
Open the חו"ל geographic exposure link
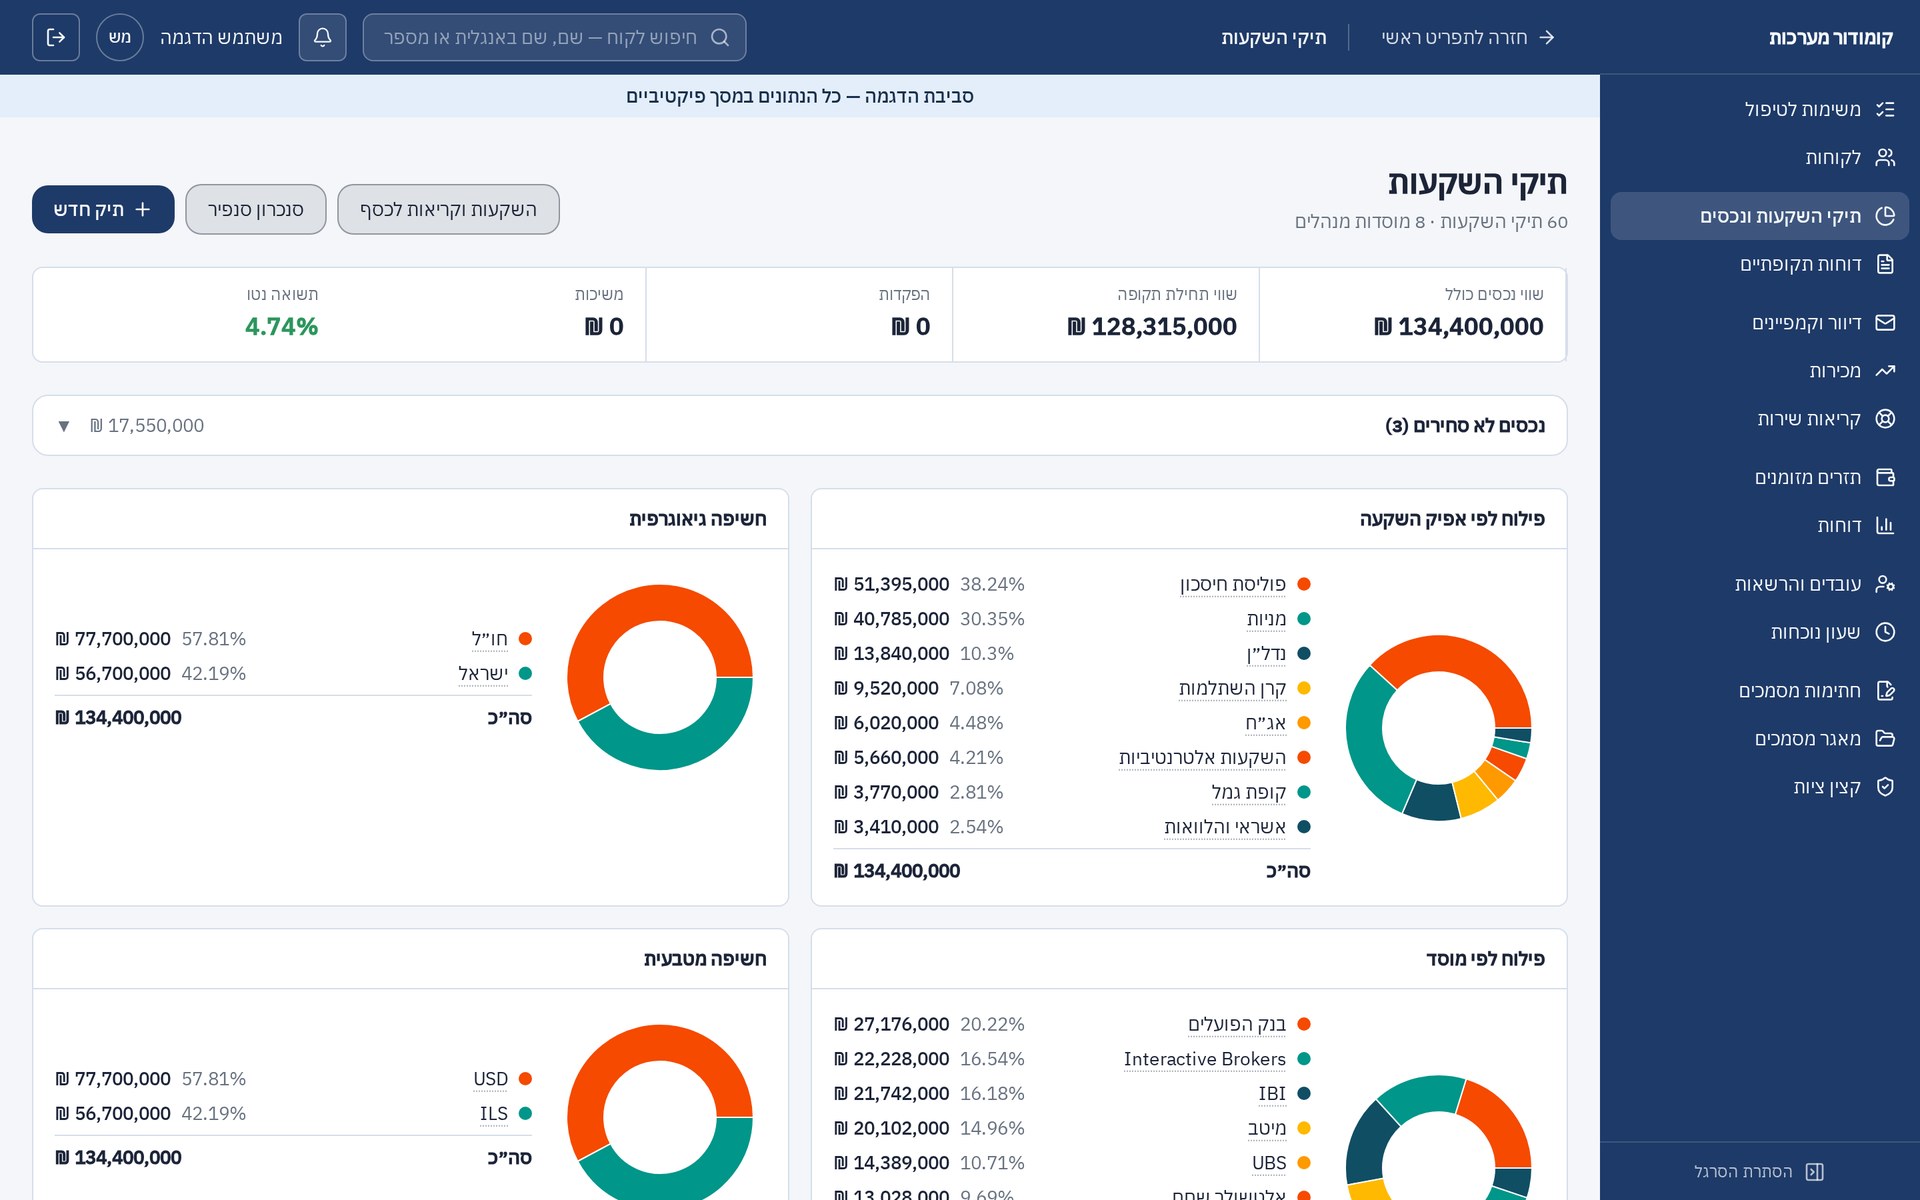click(x=489, y=639)
